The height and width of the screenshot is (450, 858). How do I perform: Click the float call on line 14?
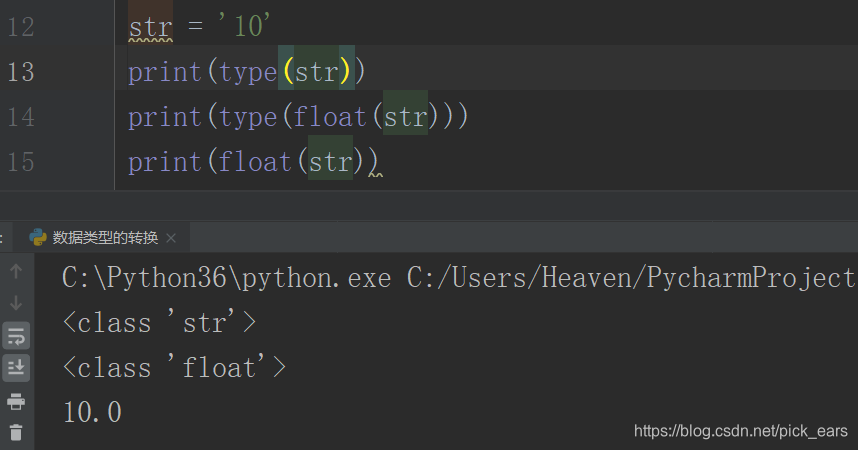[x=329, y=117]
